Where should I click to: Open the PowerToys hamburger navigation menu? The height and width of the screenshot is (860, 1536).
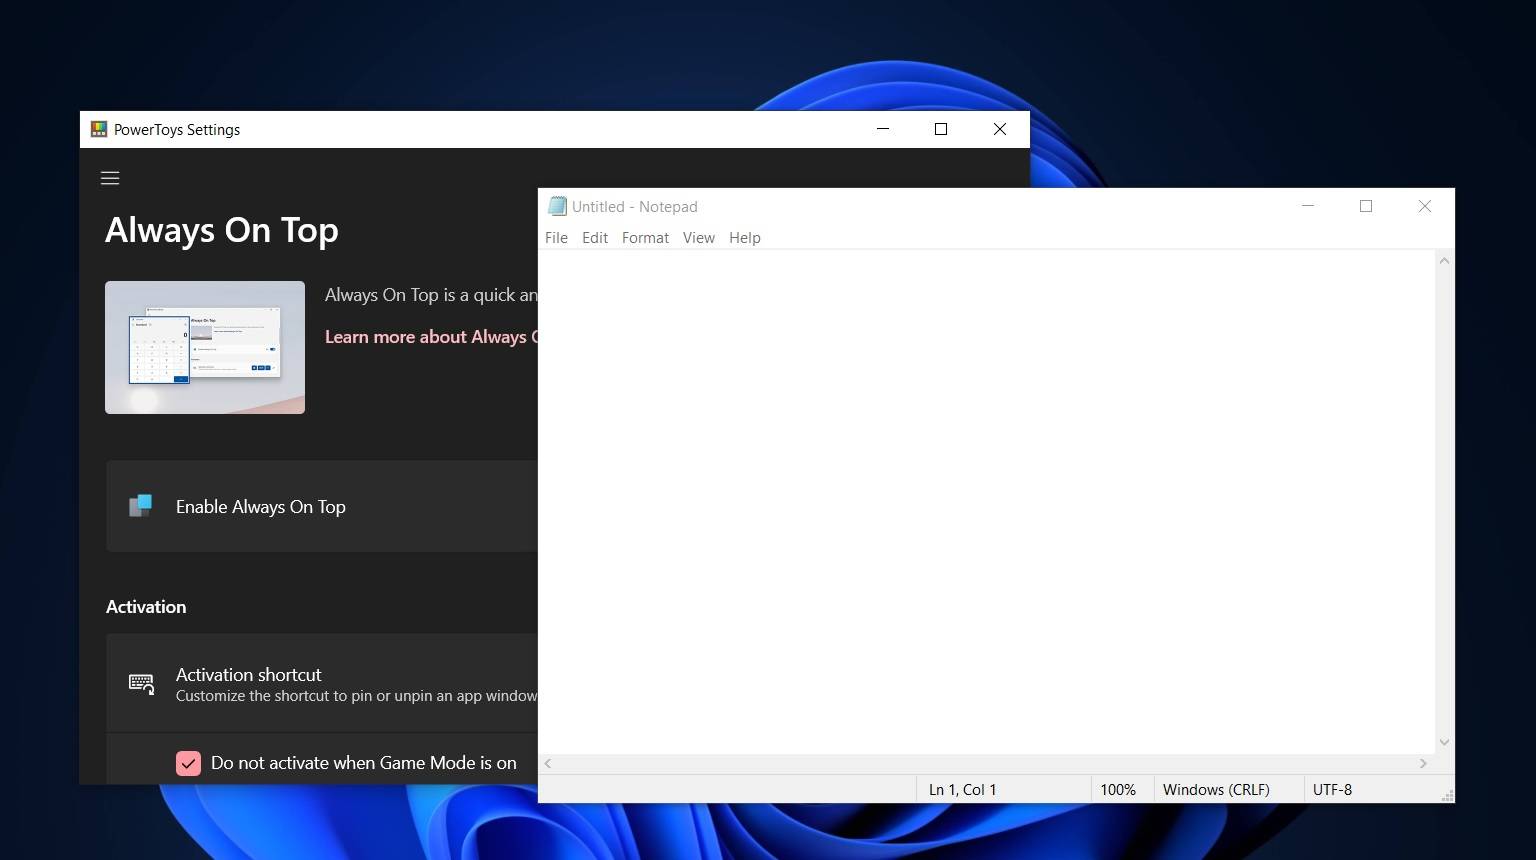coord(110,178)
